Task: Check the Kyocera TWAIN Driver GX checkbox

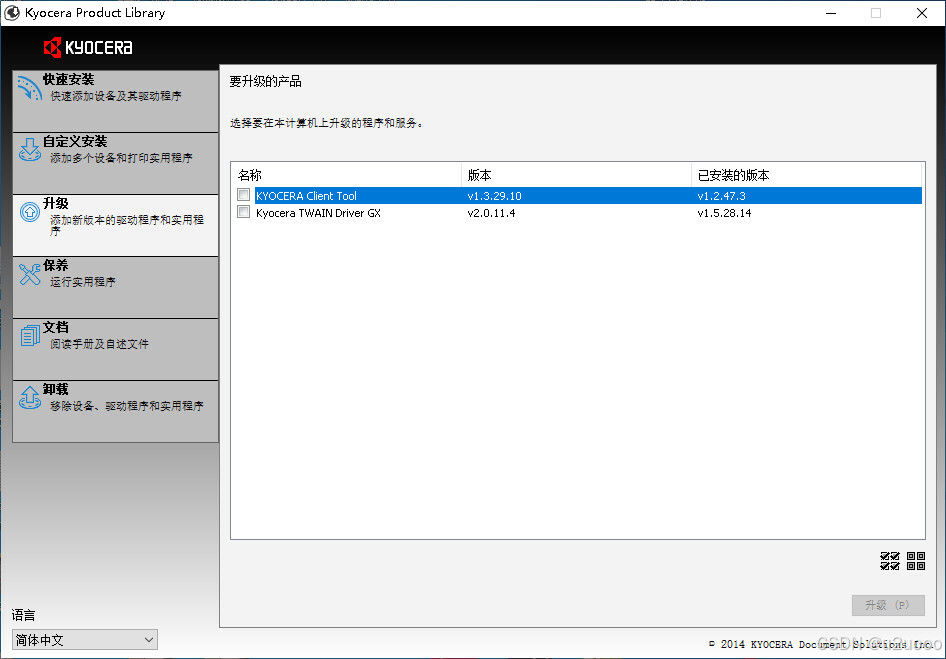Action: tap(244, 212)
